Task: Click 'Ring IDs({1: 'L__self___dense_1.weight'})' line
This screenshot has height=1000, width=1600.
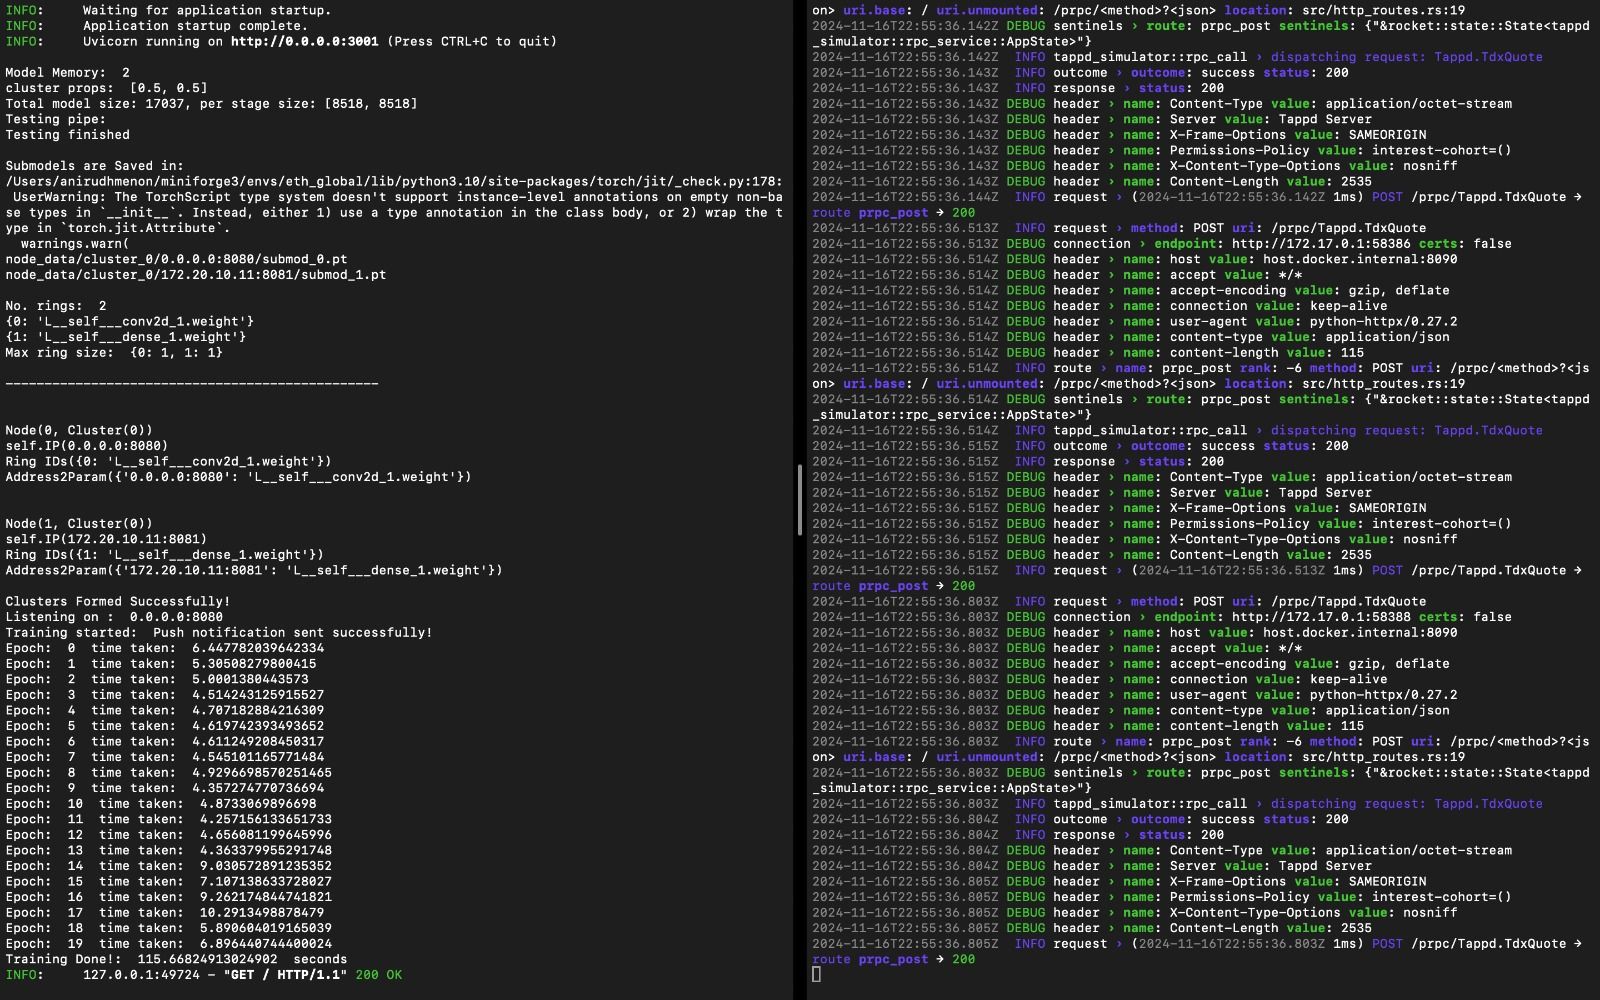Action: point(165,554)
